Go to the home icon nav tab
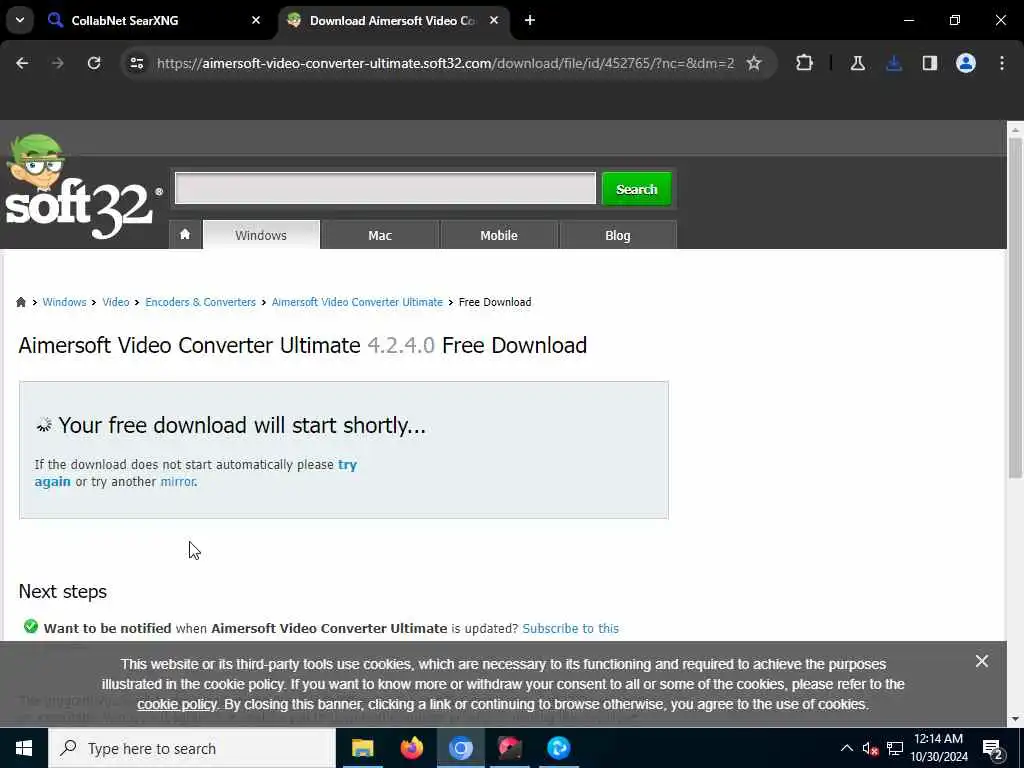Image resolution: width=1024 pixels, height=768 pixels. (x=185, y=234)
